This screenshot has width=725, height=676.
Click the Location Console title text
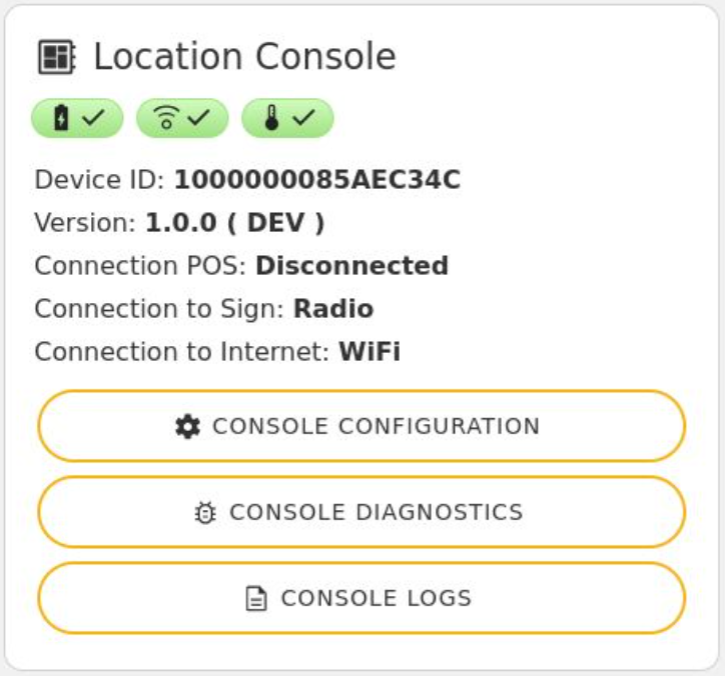pyautogui.click(x=245, y=57)
